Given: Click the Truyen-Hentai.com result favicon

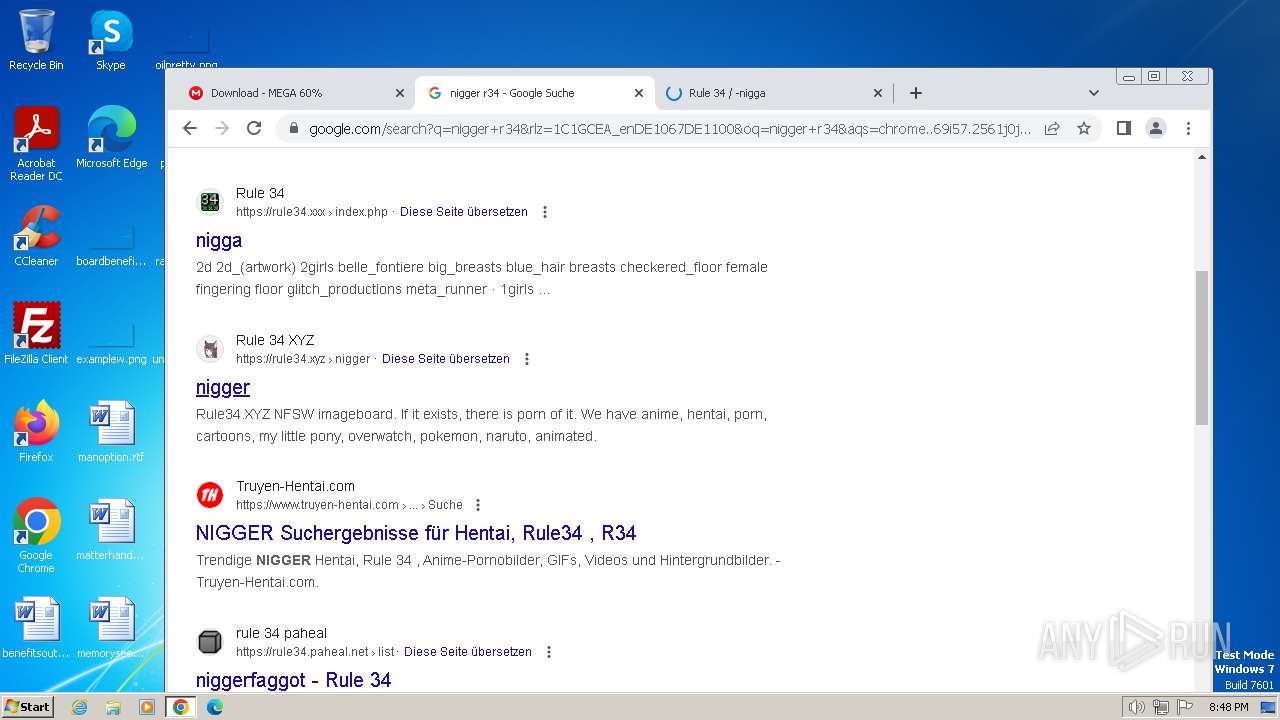Looking at the screenshot, I should point(209,495).
